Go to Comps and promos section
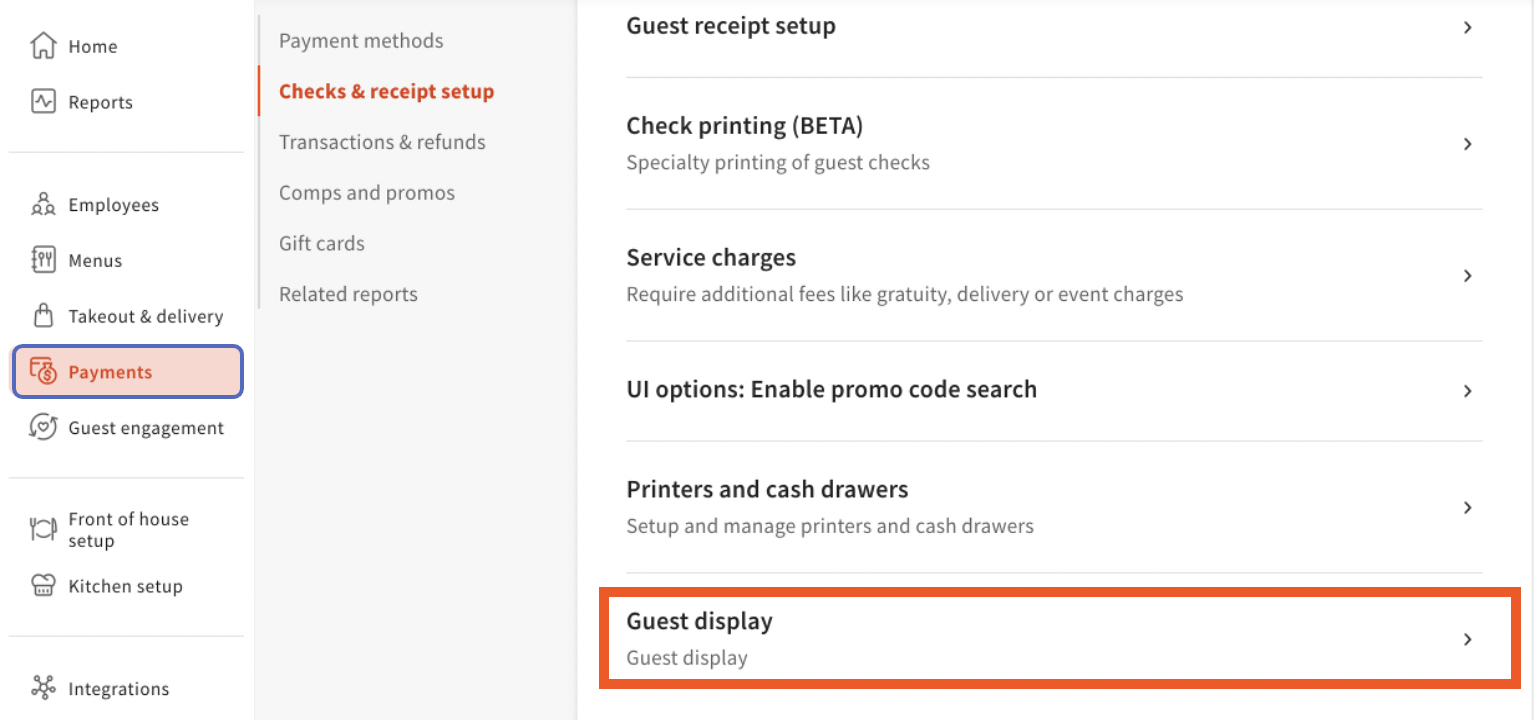The width and height of the screenshot is (1534, 720). click(x=367, y=193)
